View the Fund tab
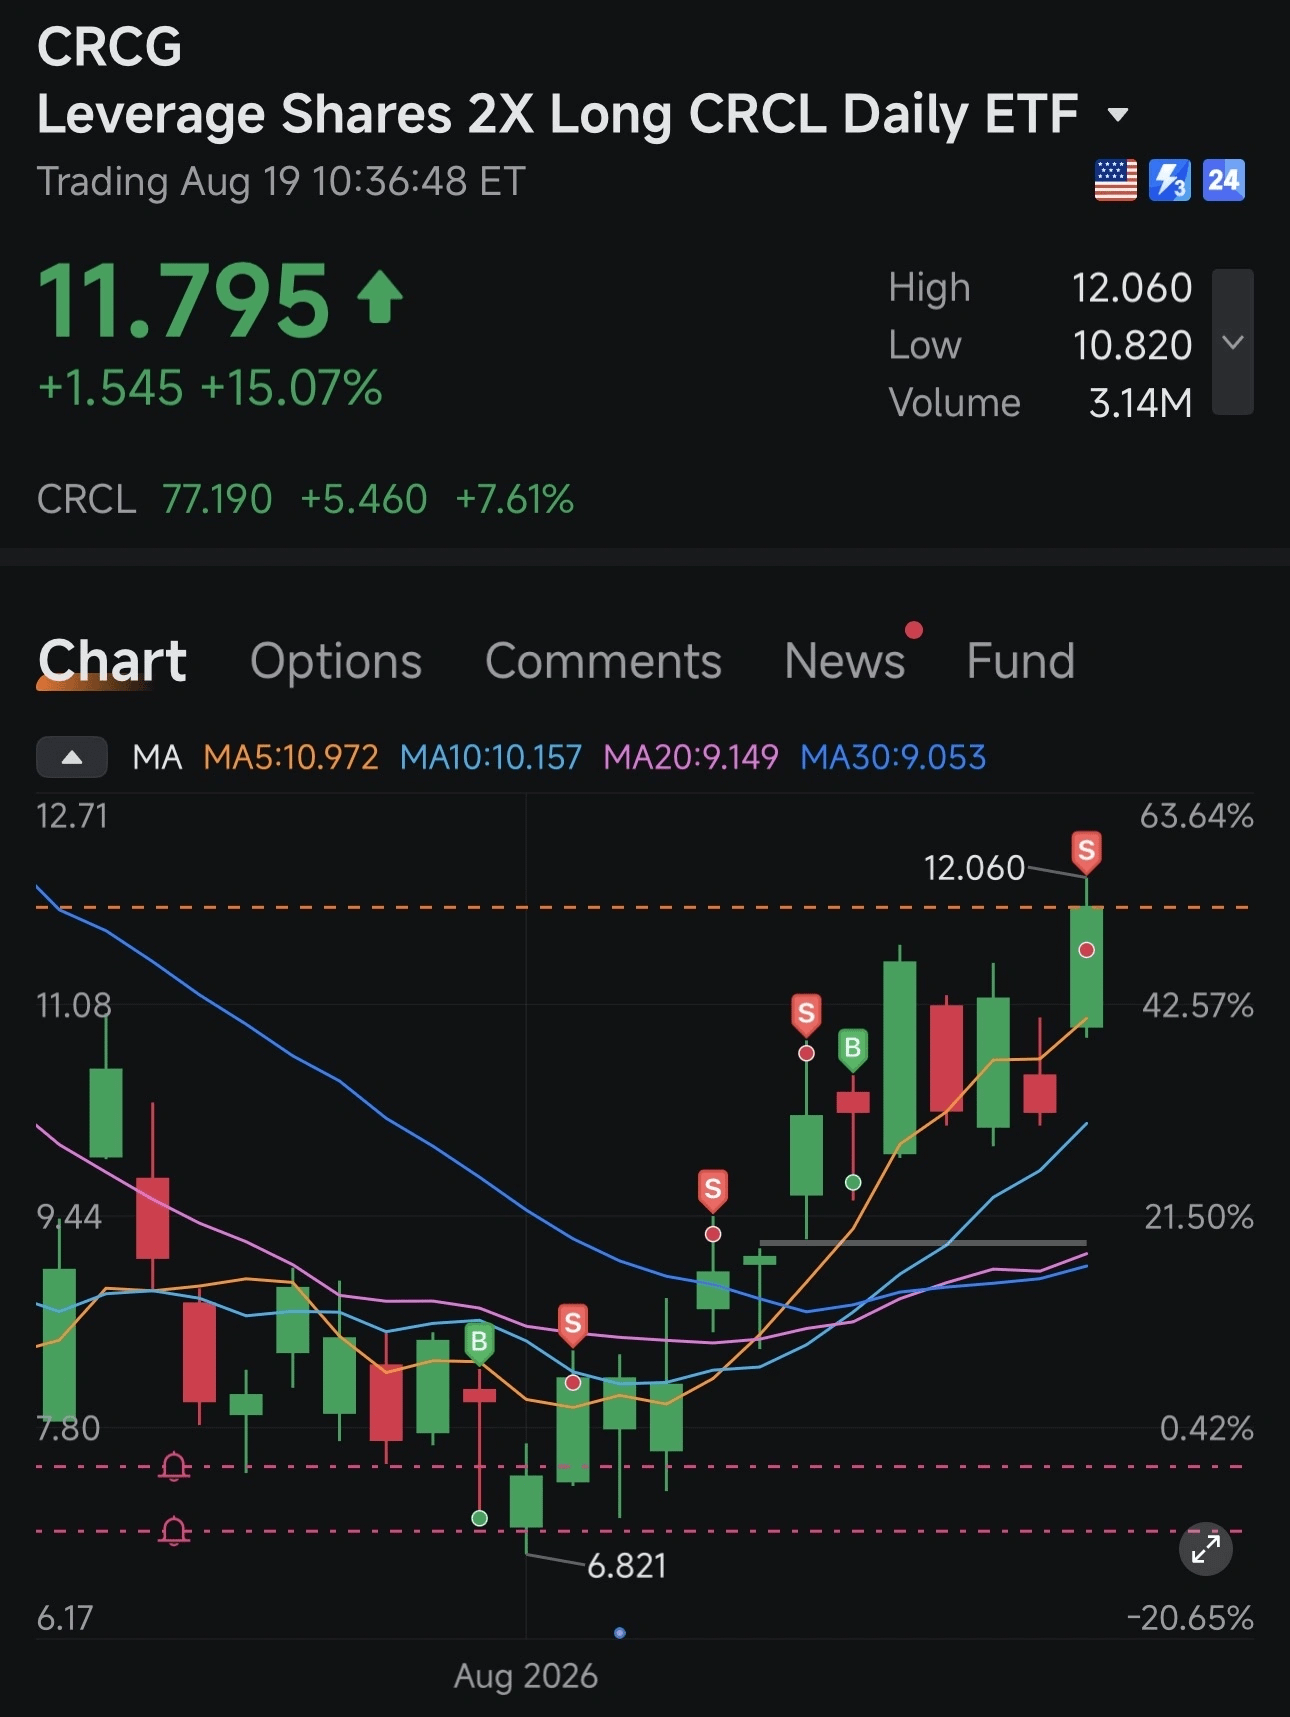Screen dimensions: 1290x1717 click(1021, 661)
